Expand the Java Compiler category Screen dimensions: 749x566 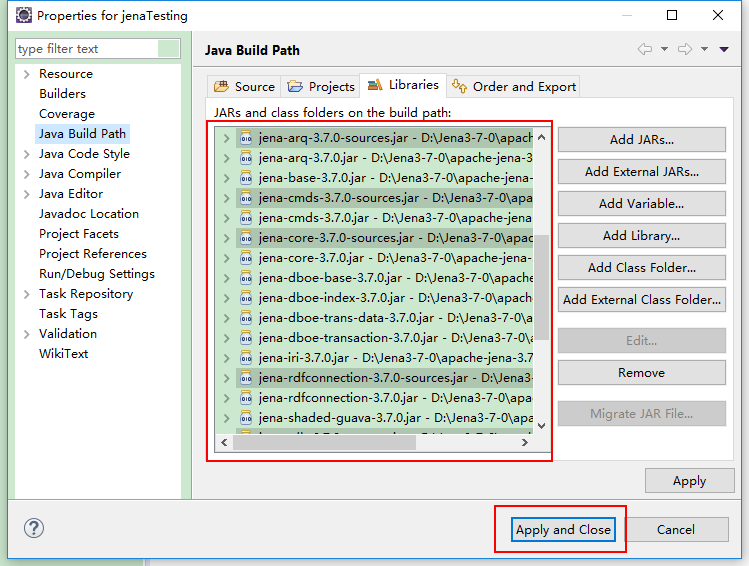(26, 174)
